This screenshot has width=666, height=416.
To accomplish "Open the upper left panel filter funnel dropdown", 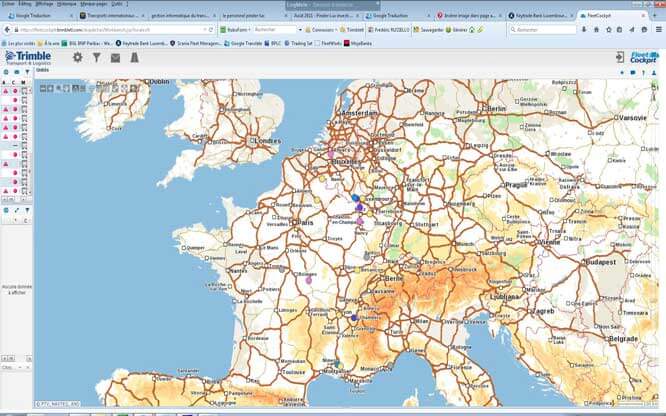I will (27, 72).
